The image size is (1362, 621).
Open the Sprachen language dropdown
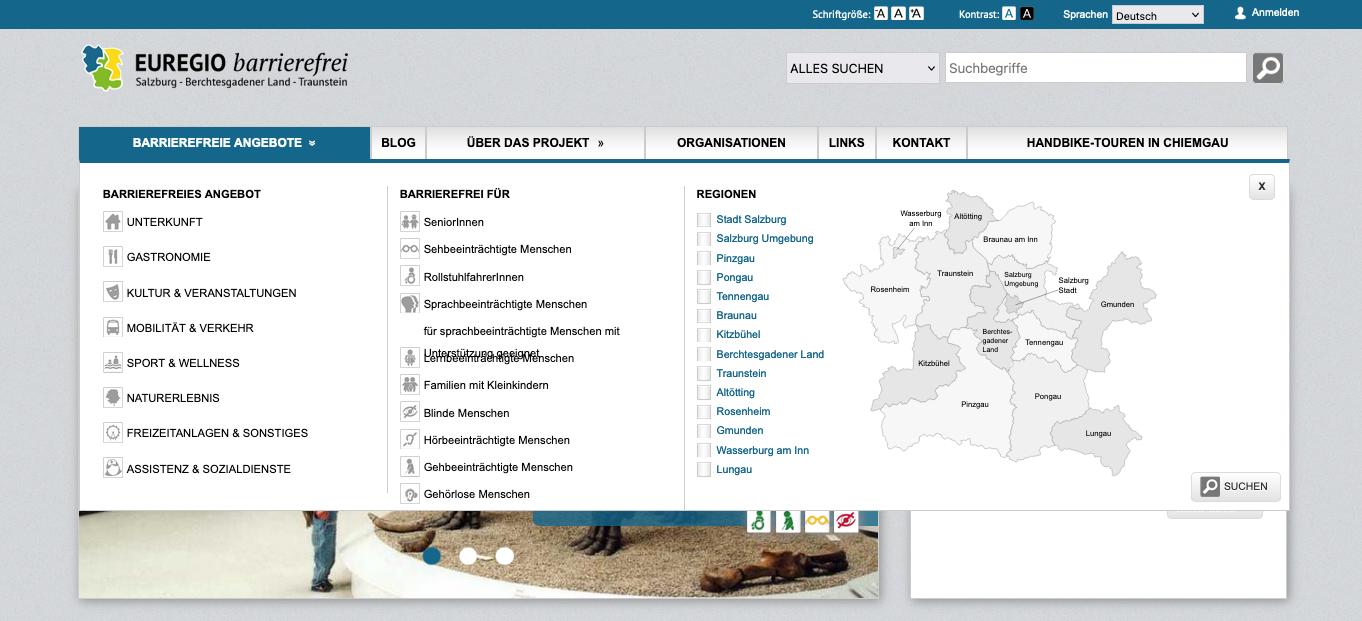point(1157,15)
